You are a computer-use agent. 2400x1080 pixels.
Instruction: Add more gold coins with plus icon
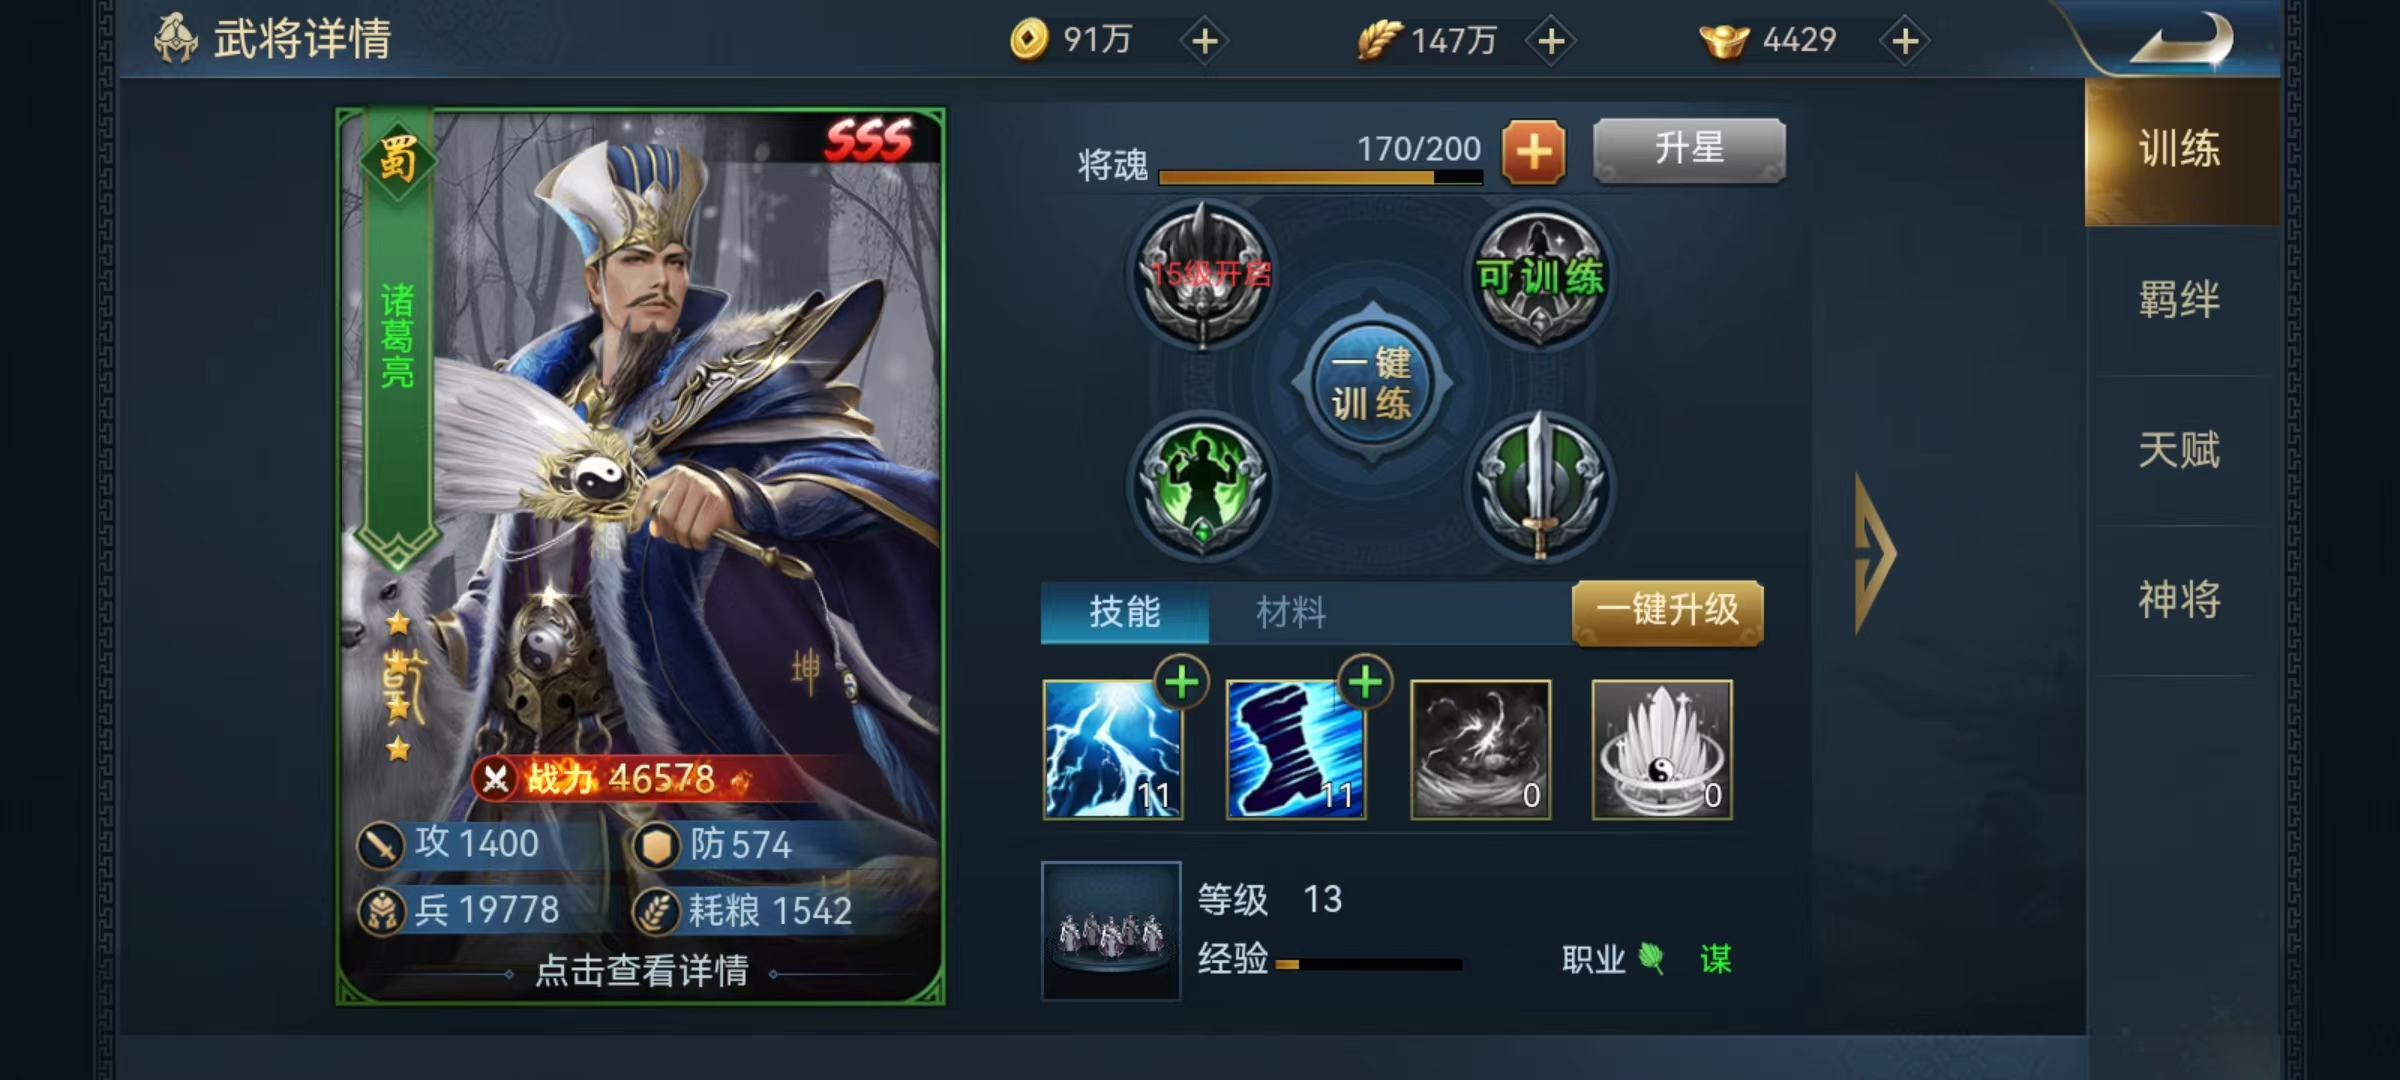coord(1205,41)
